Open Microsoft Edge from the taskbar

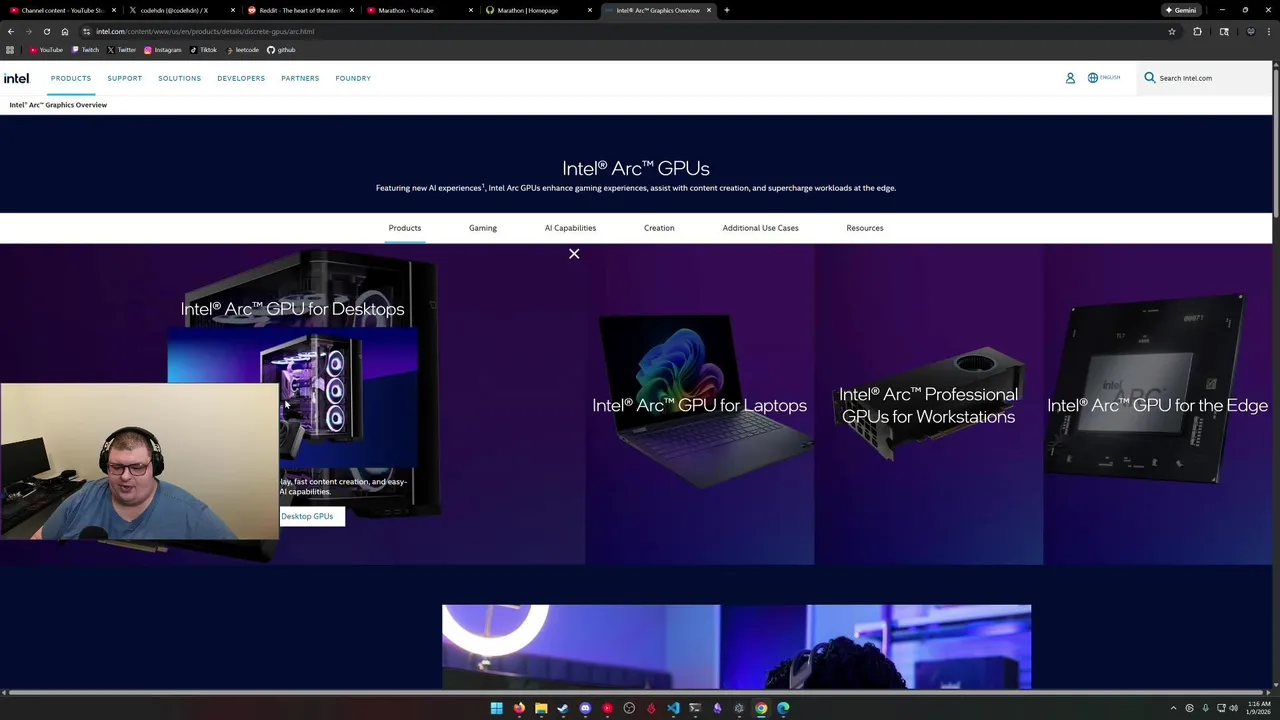pyautogui.click(x=783, y=708)
